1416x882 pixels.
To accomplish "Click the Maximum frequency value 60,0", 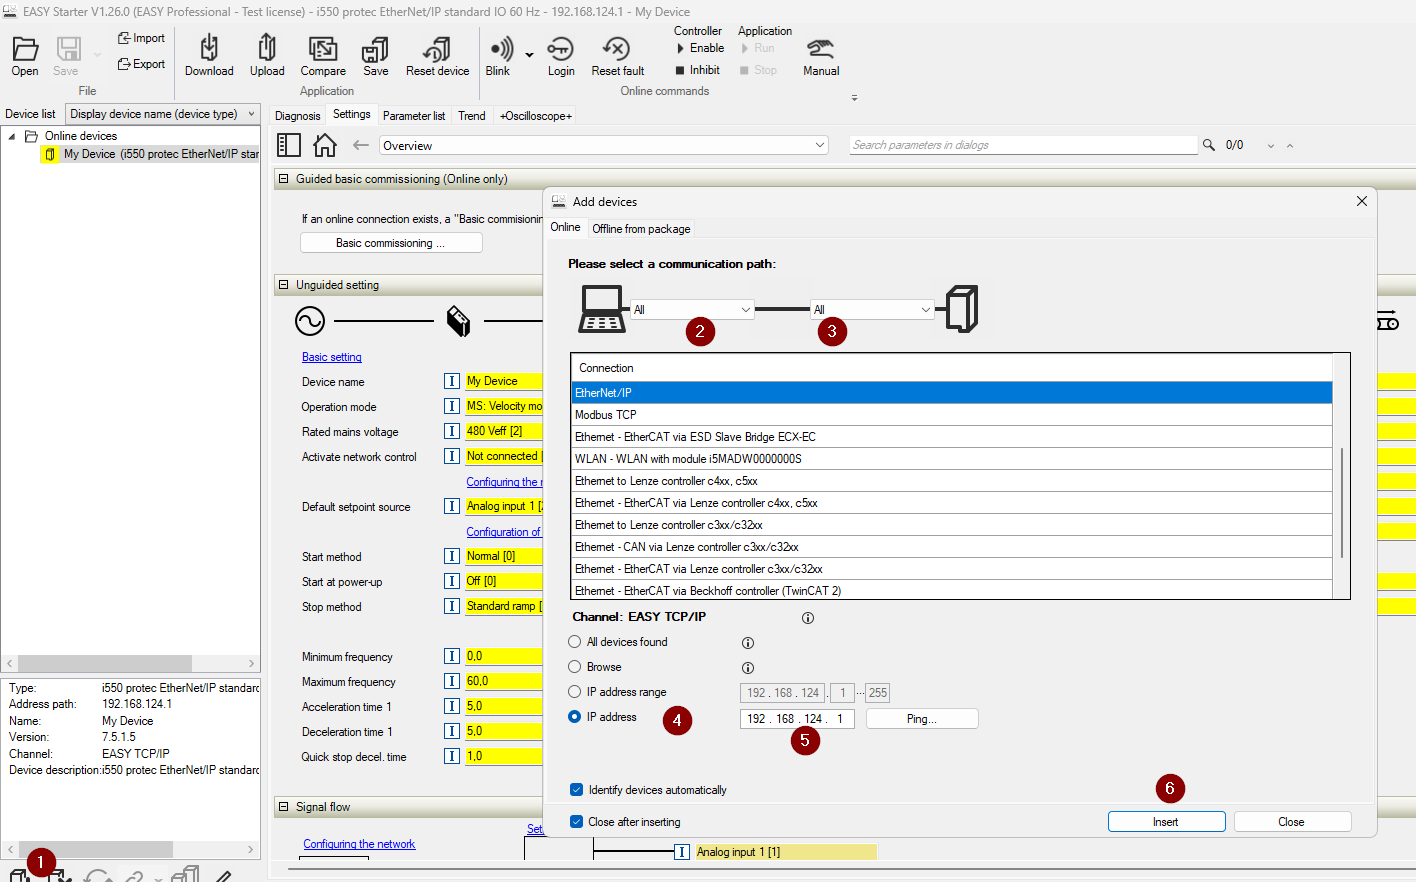I will [503, 681].
